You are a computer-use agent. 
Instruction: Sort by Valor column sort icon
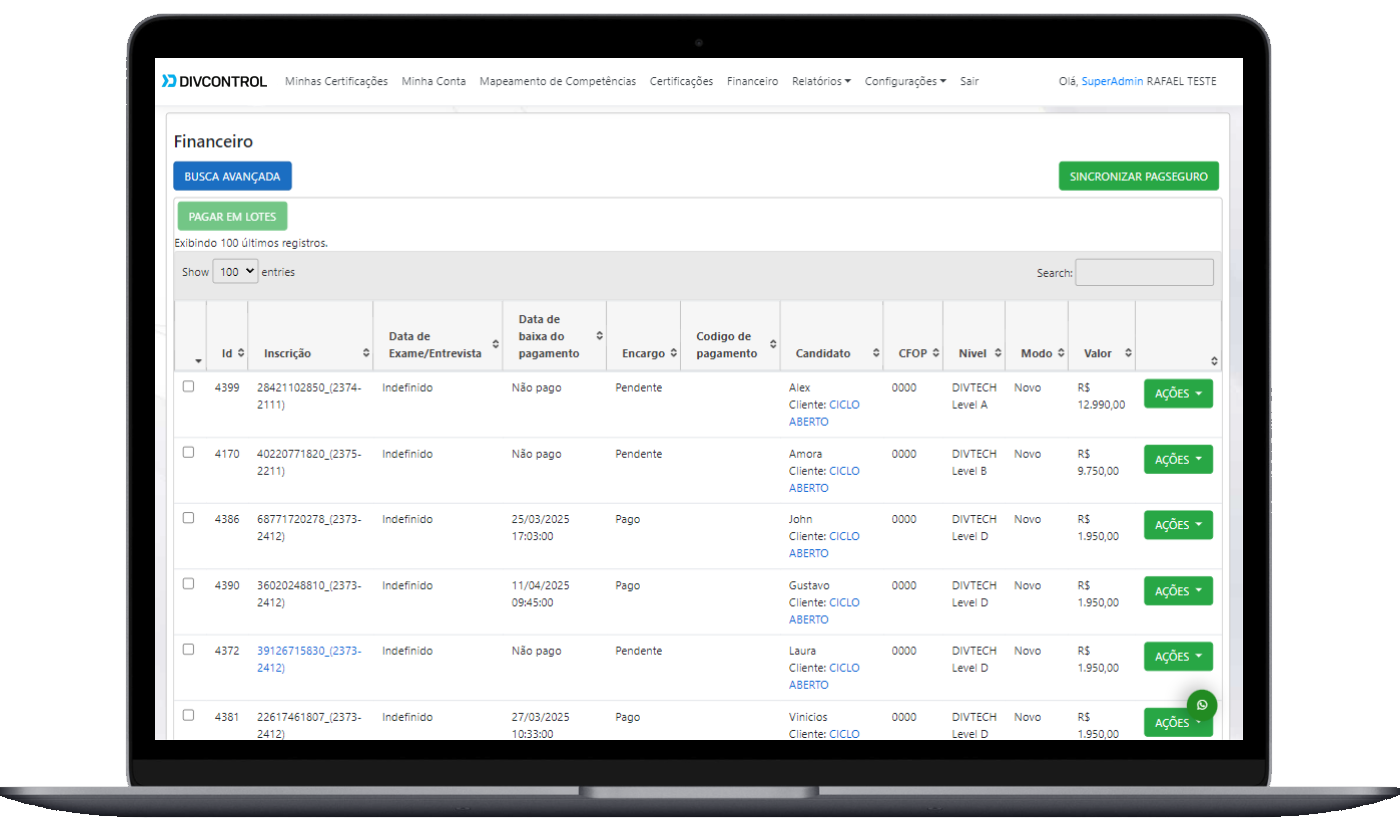click(x=1128, y=353)
